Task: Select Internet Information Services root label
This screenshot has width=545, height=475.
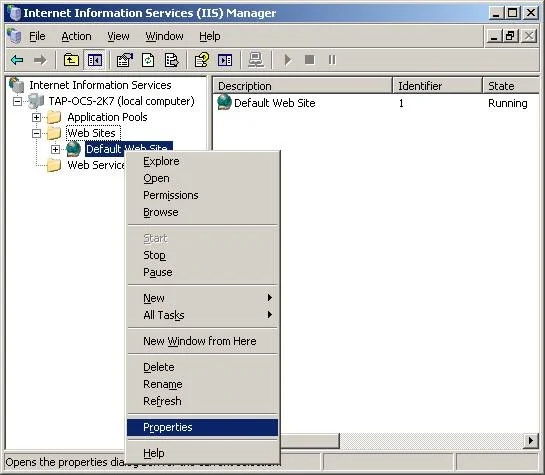Action: (x=100, y=85)
